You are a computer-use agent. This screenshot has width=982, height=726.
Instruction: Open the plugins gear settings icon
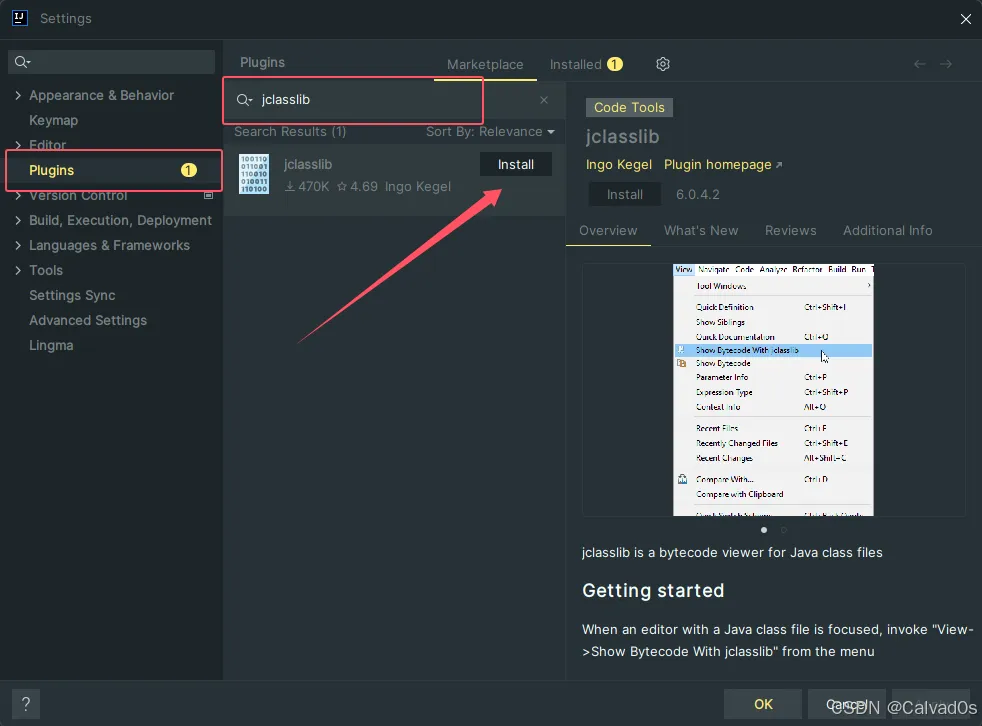[x=663, y=64]
